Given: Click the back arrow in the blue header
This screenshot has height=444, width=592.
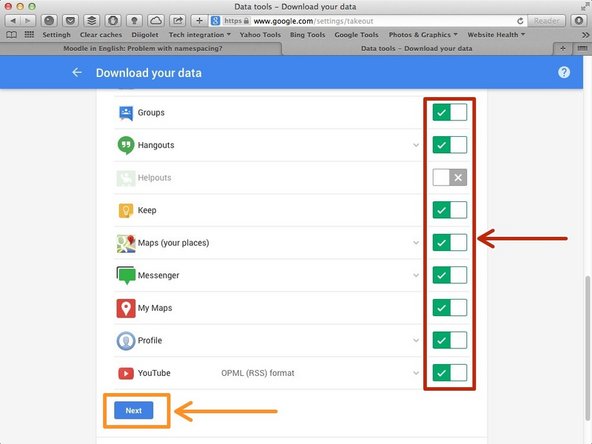Looking at the screenshot, I should pyautogui.click(x=77, y=72).
